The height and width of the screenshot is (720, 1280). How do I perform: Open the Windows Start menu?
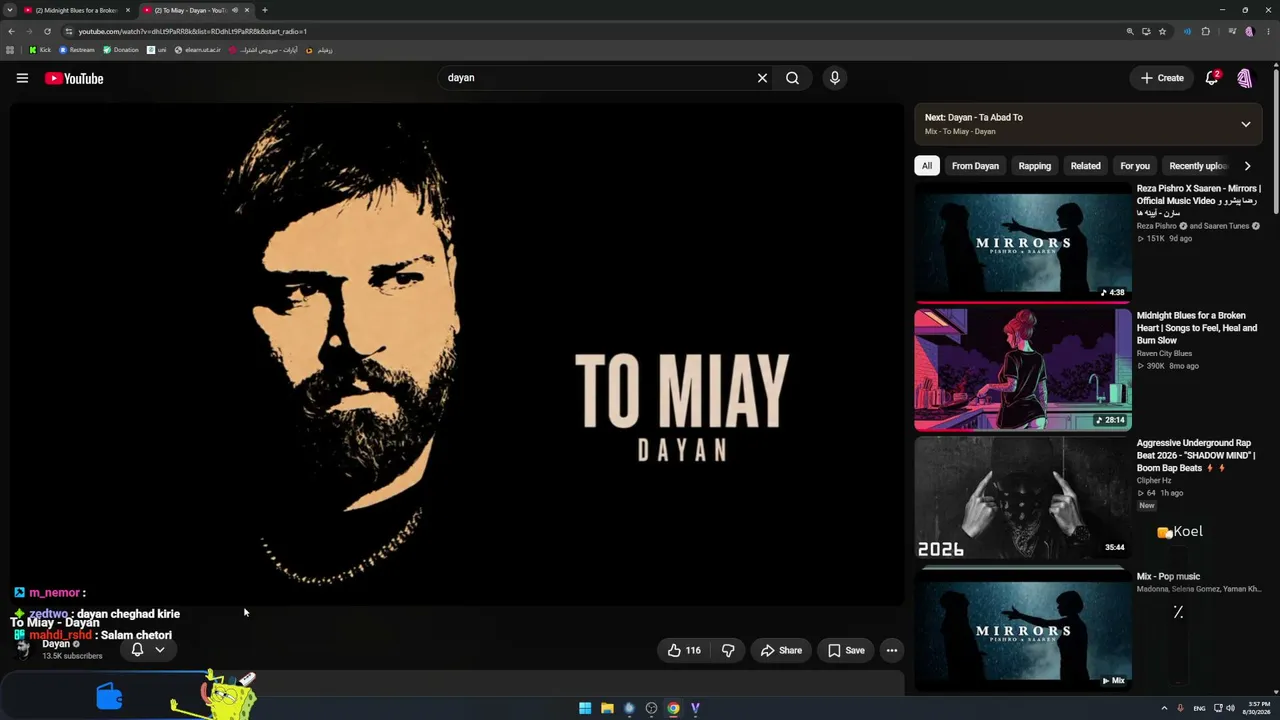coord(585,708)
